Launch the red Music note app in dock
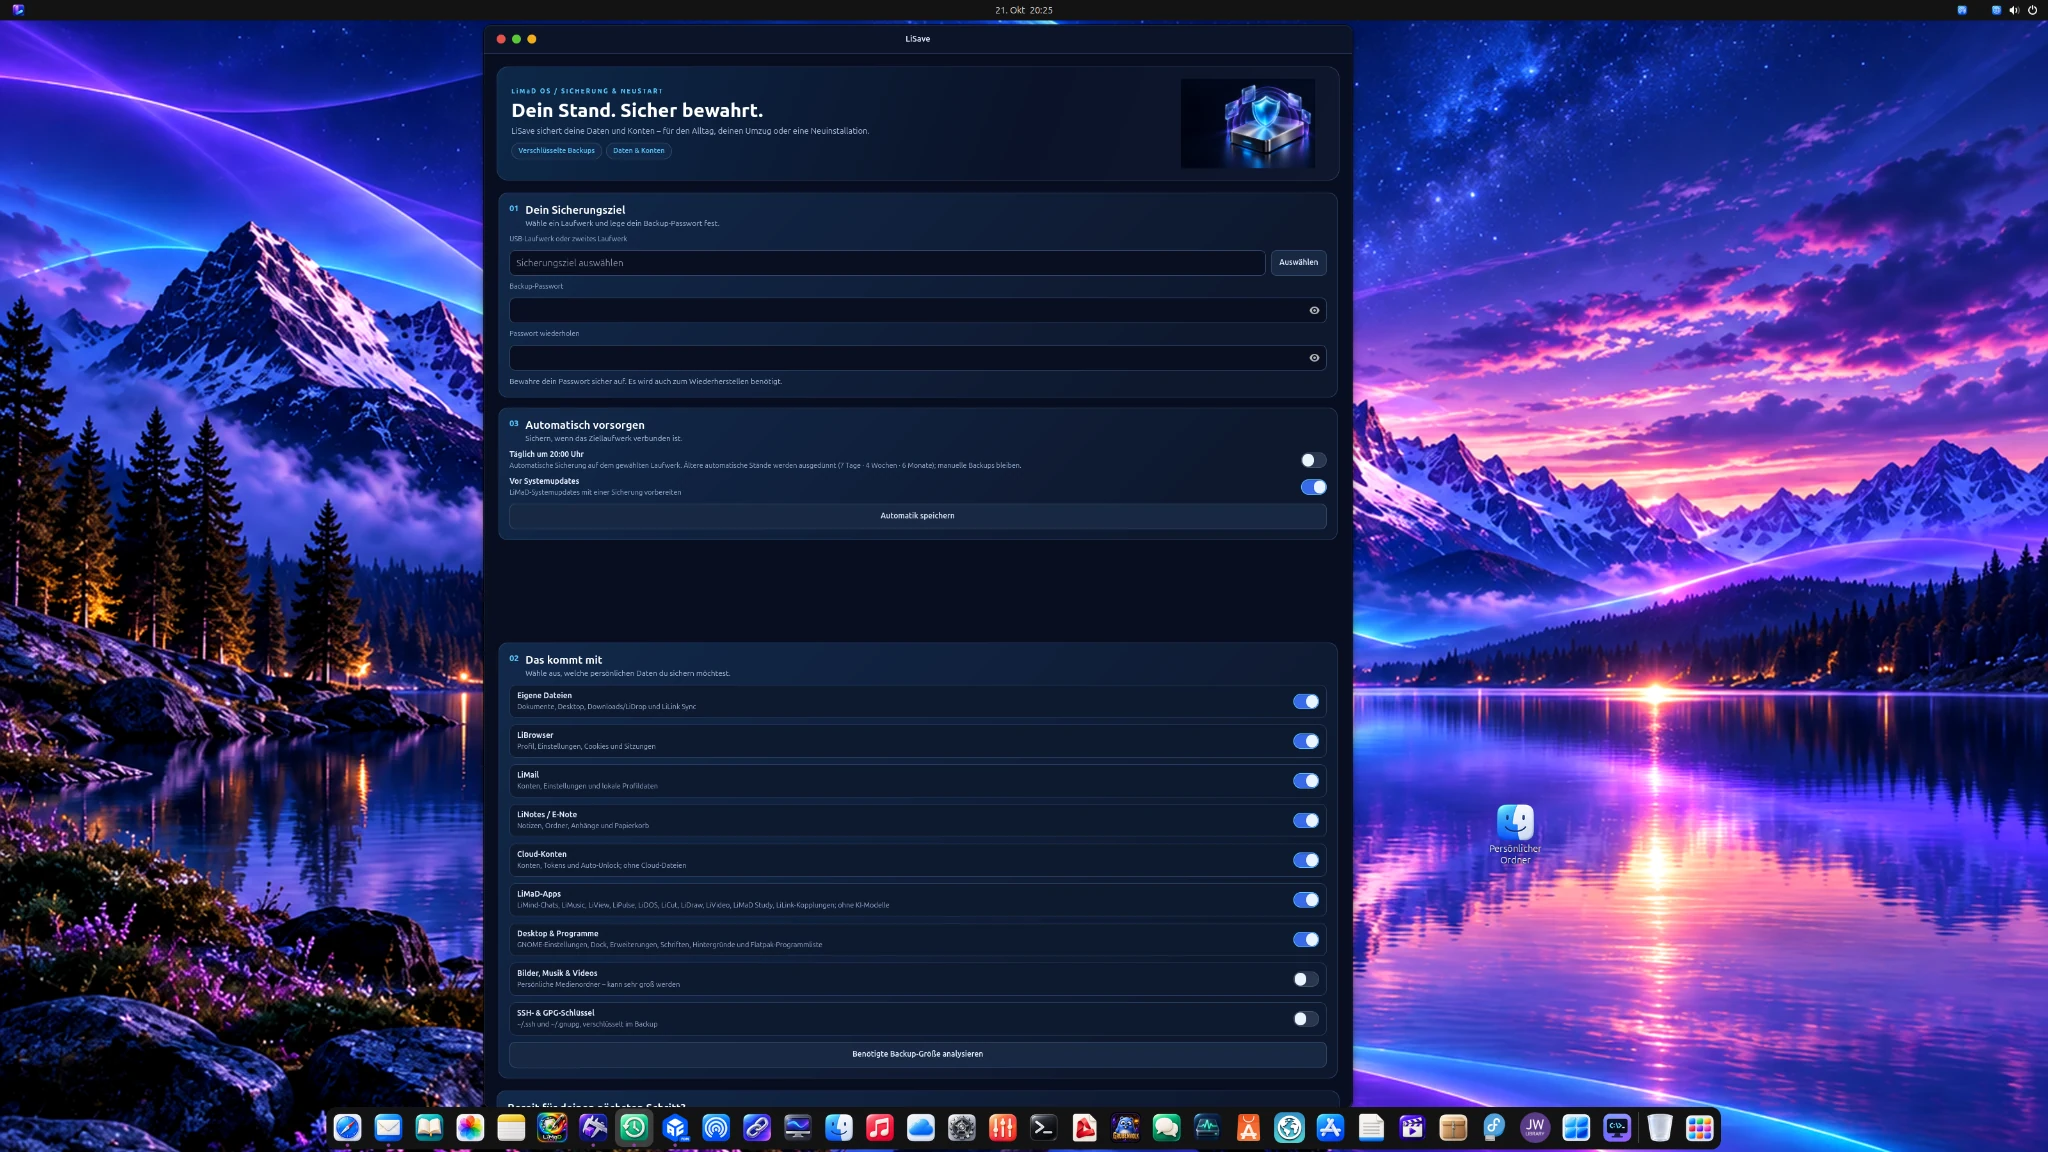Viewport: 2048px width, 1152px height. (880, 1128)
